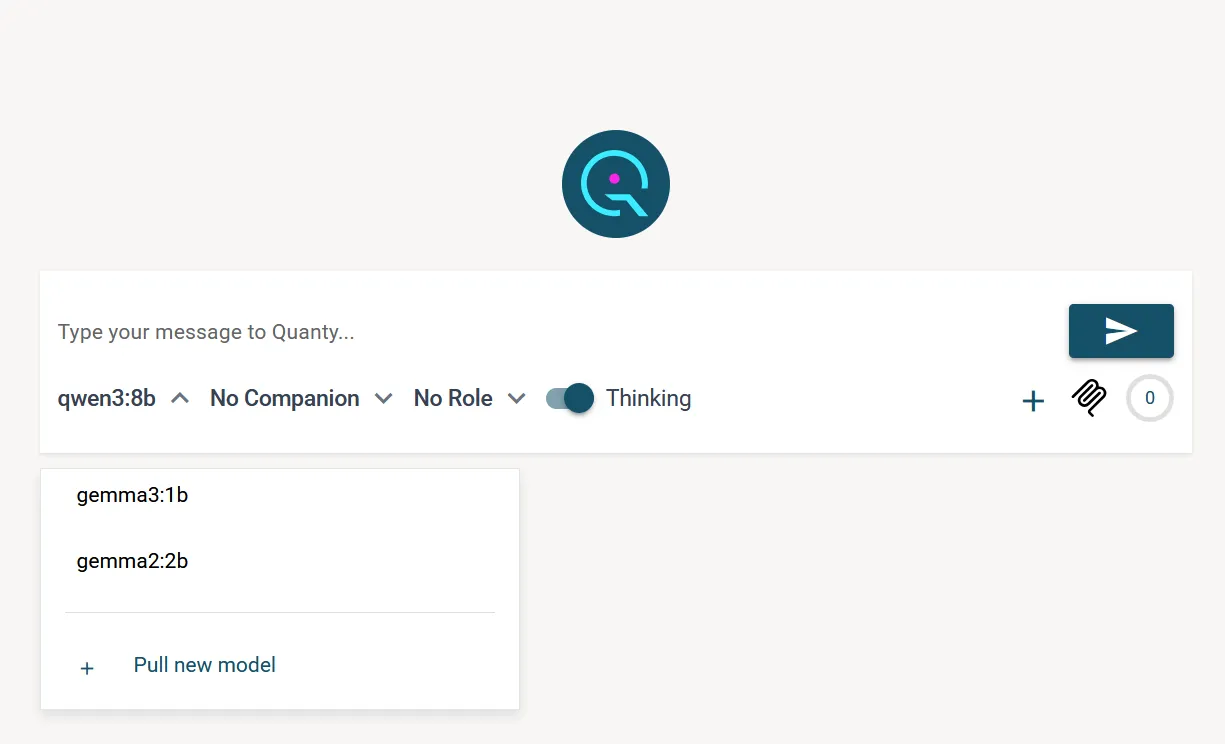Click the circular 0 attachment counter badge
Image resolution: width=1225 pixels, height=744 pixels.
point(1149,398)
